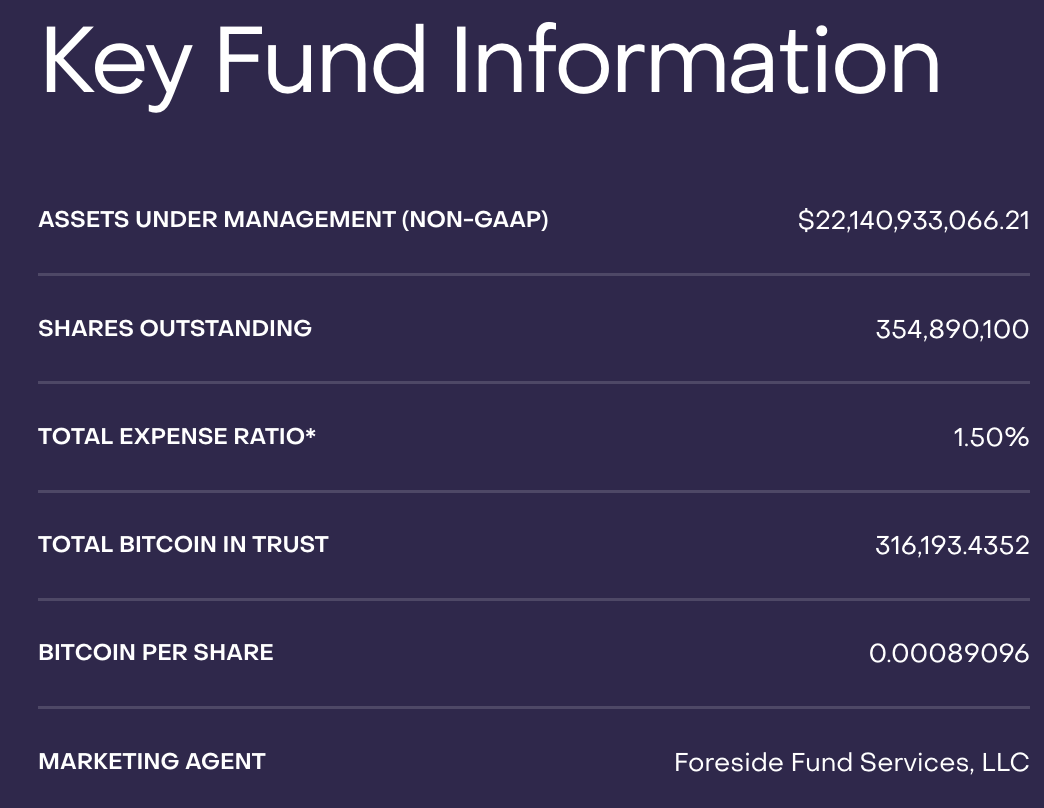Select the Assets Under Management (Non-GAAP) label
This screenshot has width=1044, height=808.
294,219
